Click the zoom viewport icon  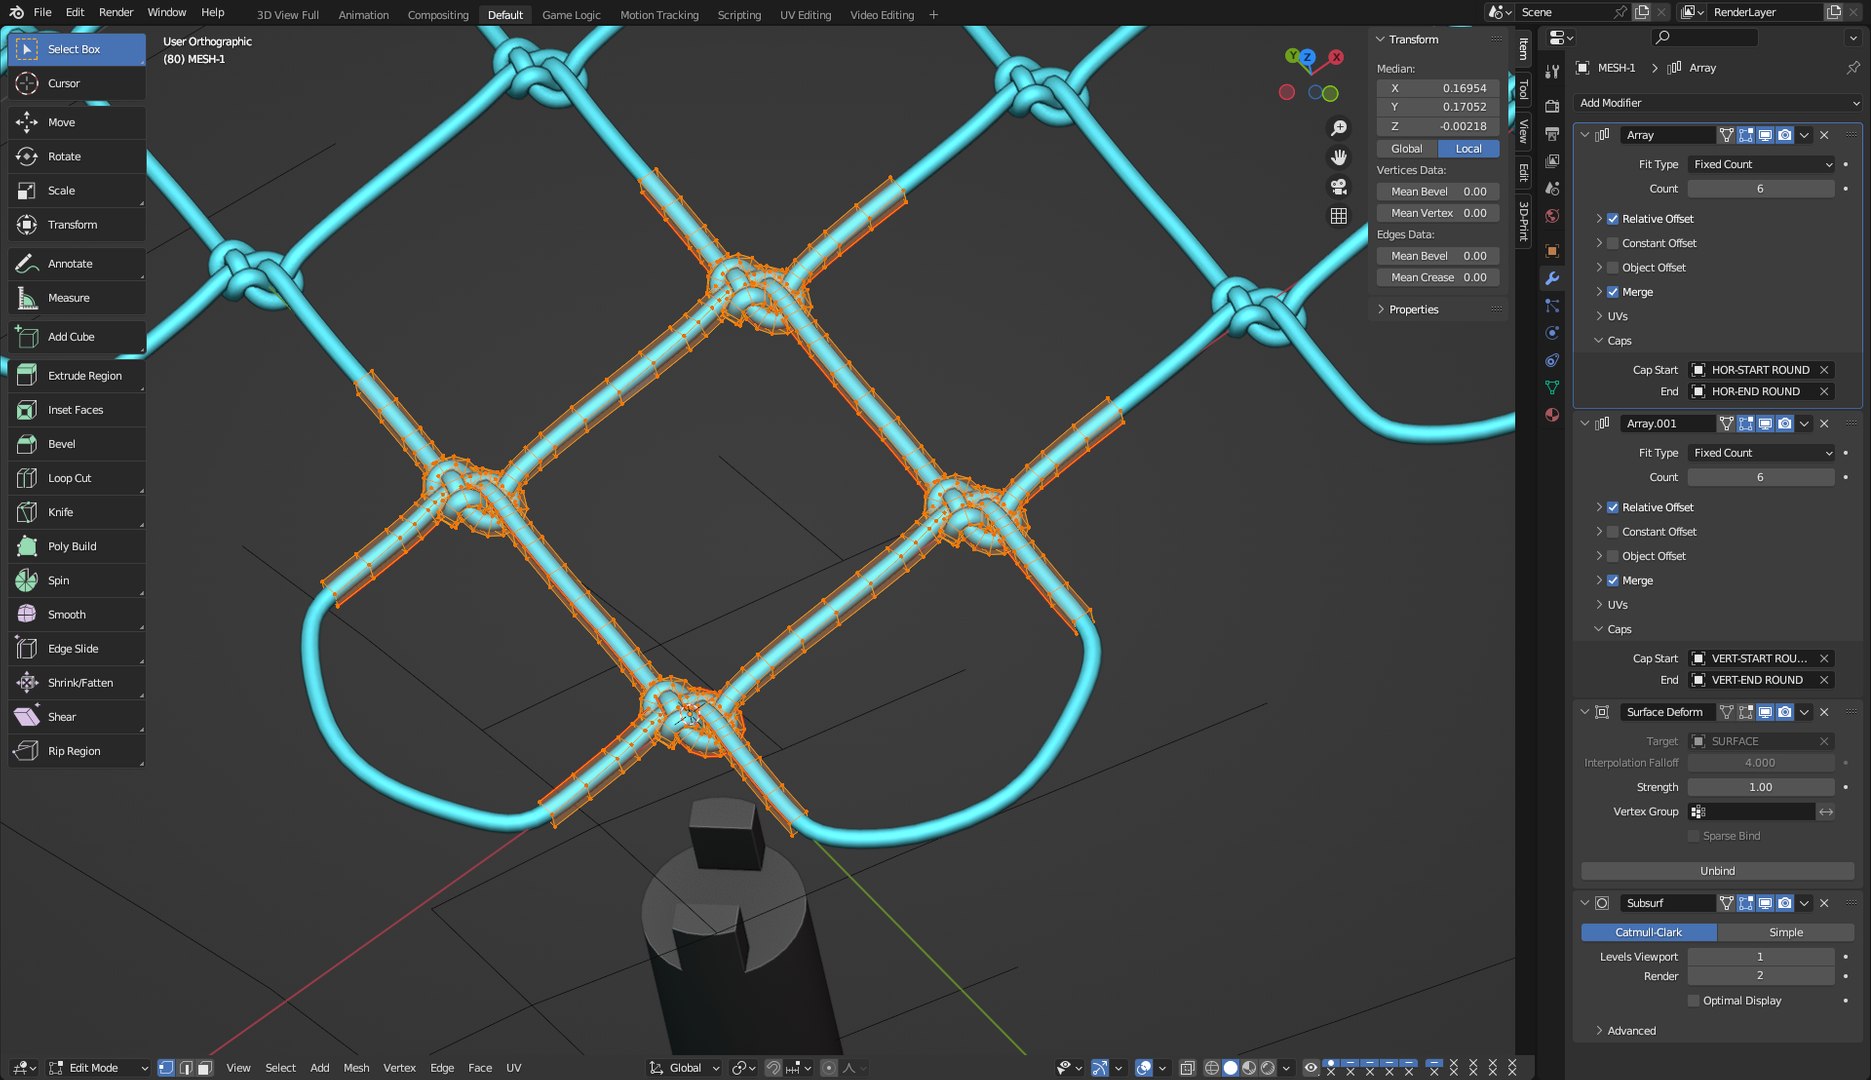coord(1338,128)
